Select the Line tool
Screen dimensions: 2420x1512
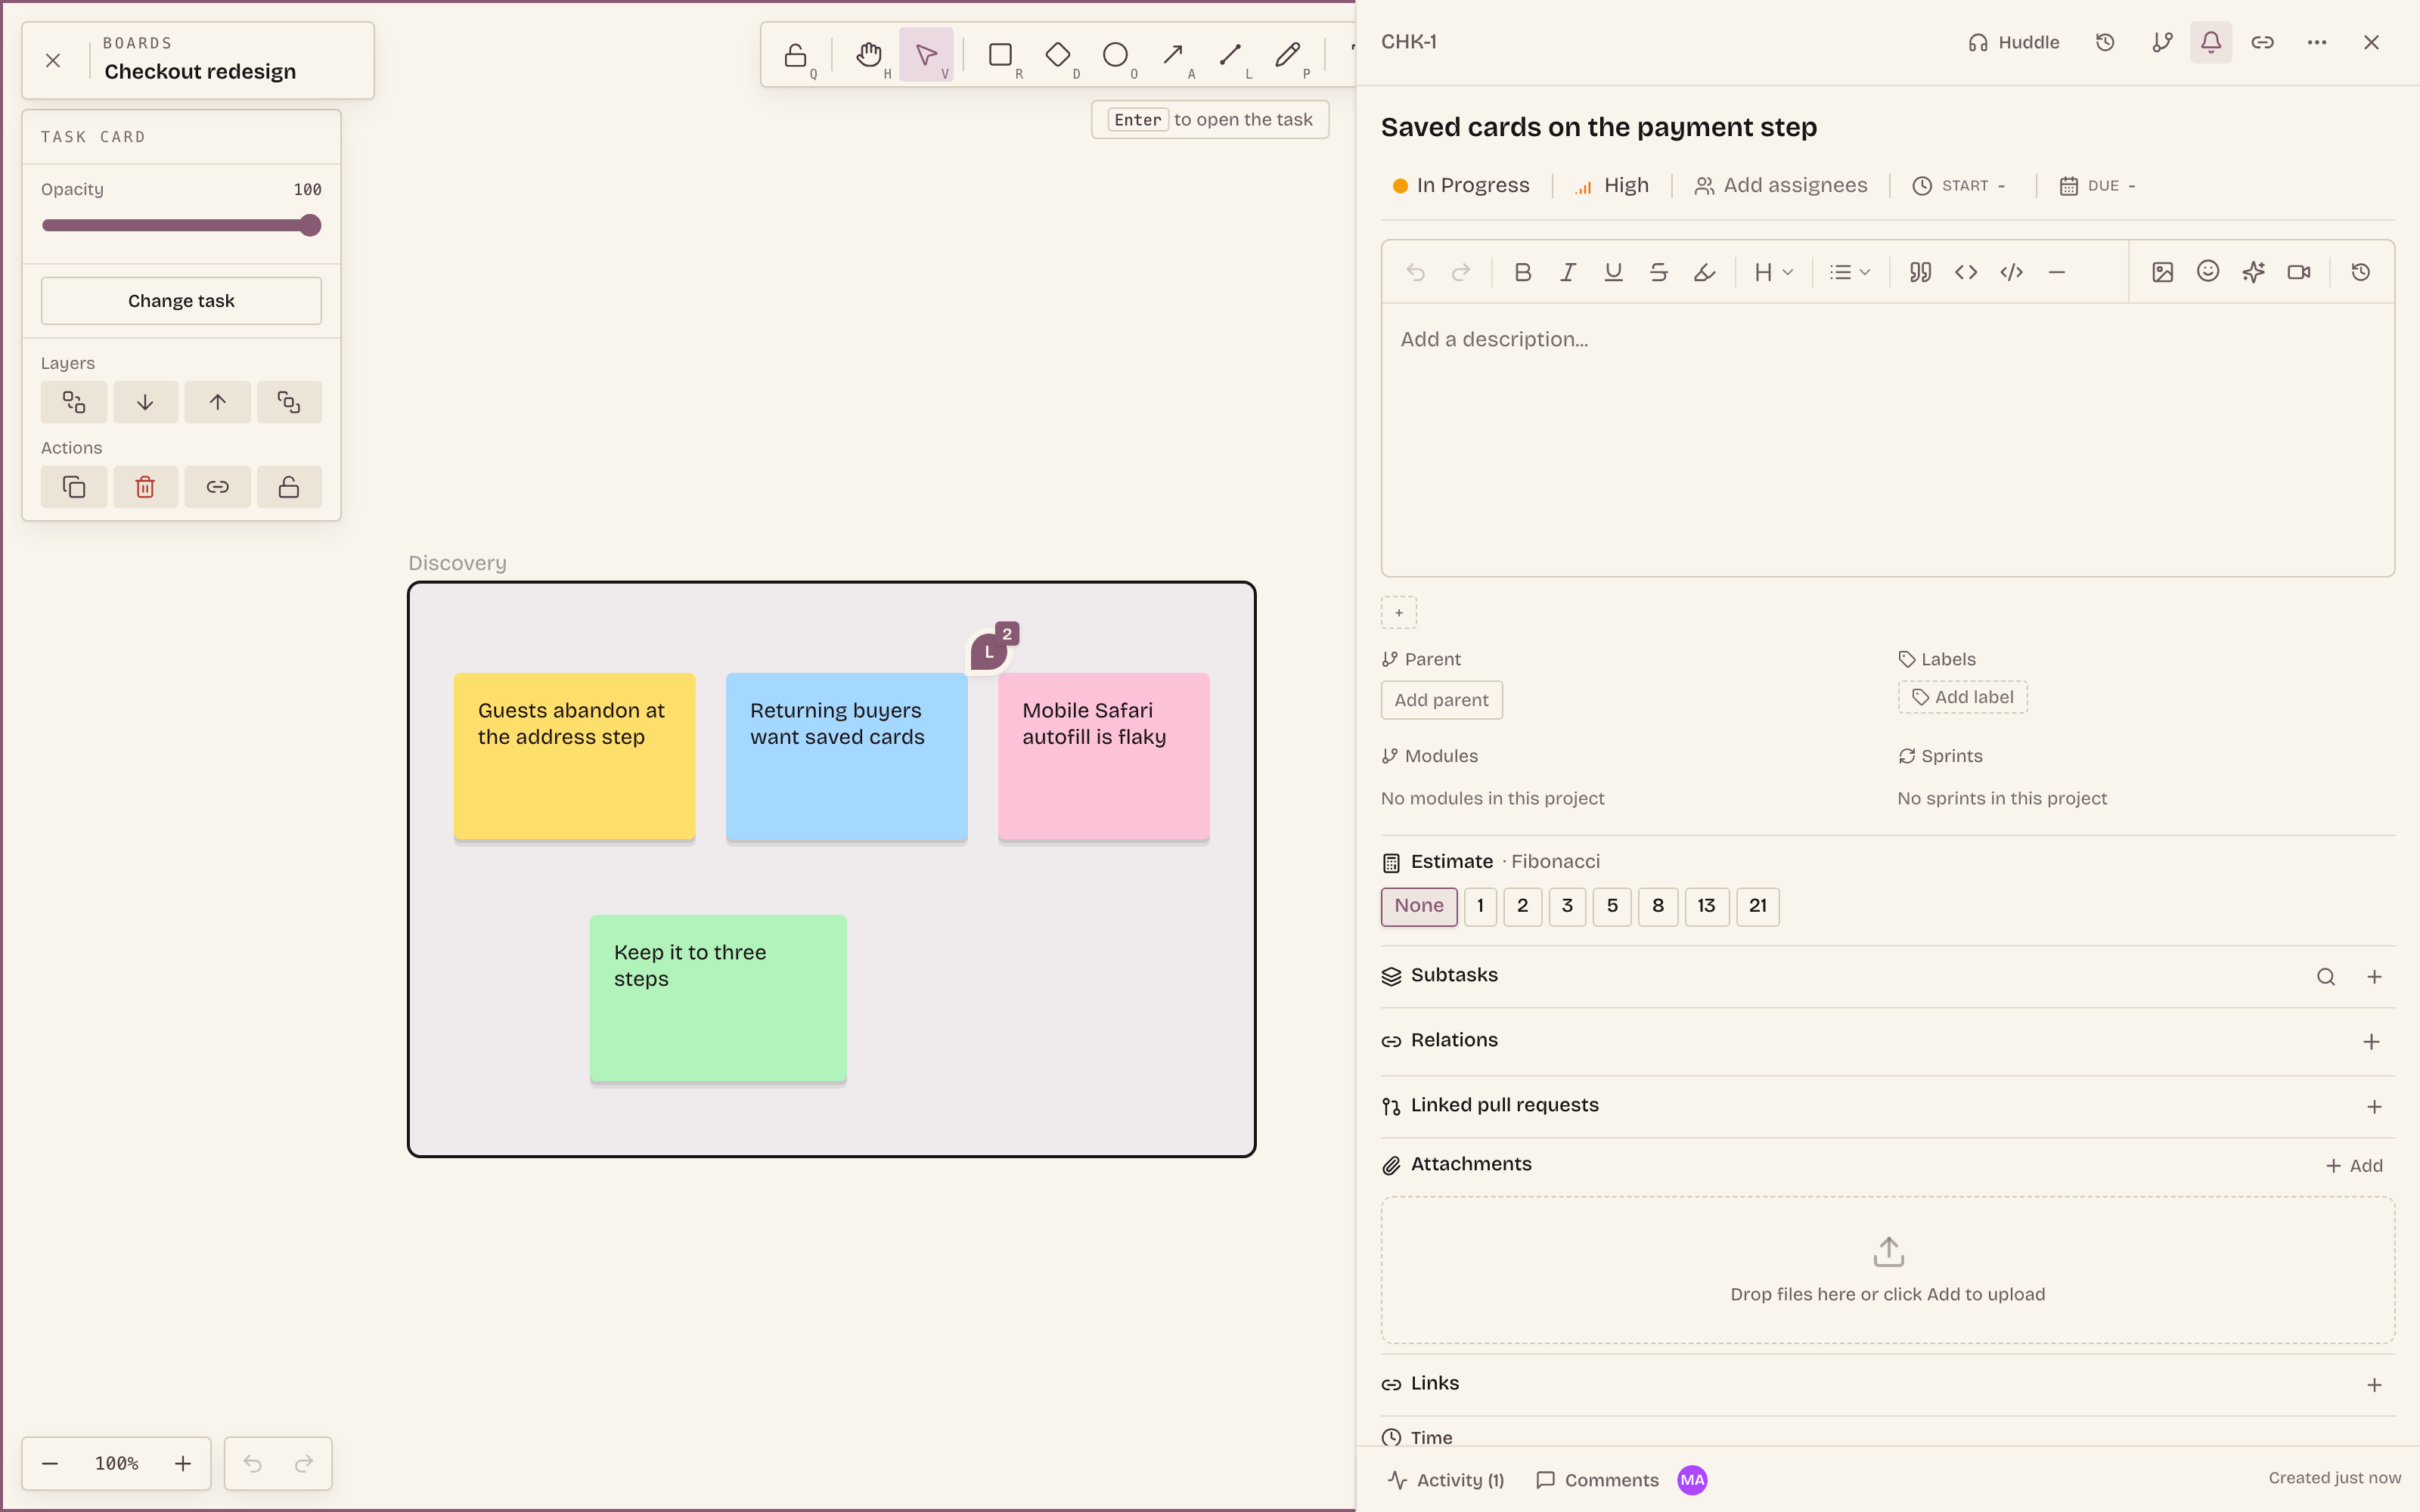pyautogui.click(x=1231, y=55)
